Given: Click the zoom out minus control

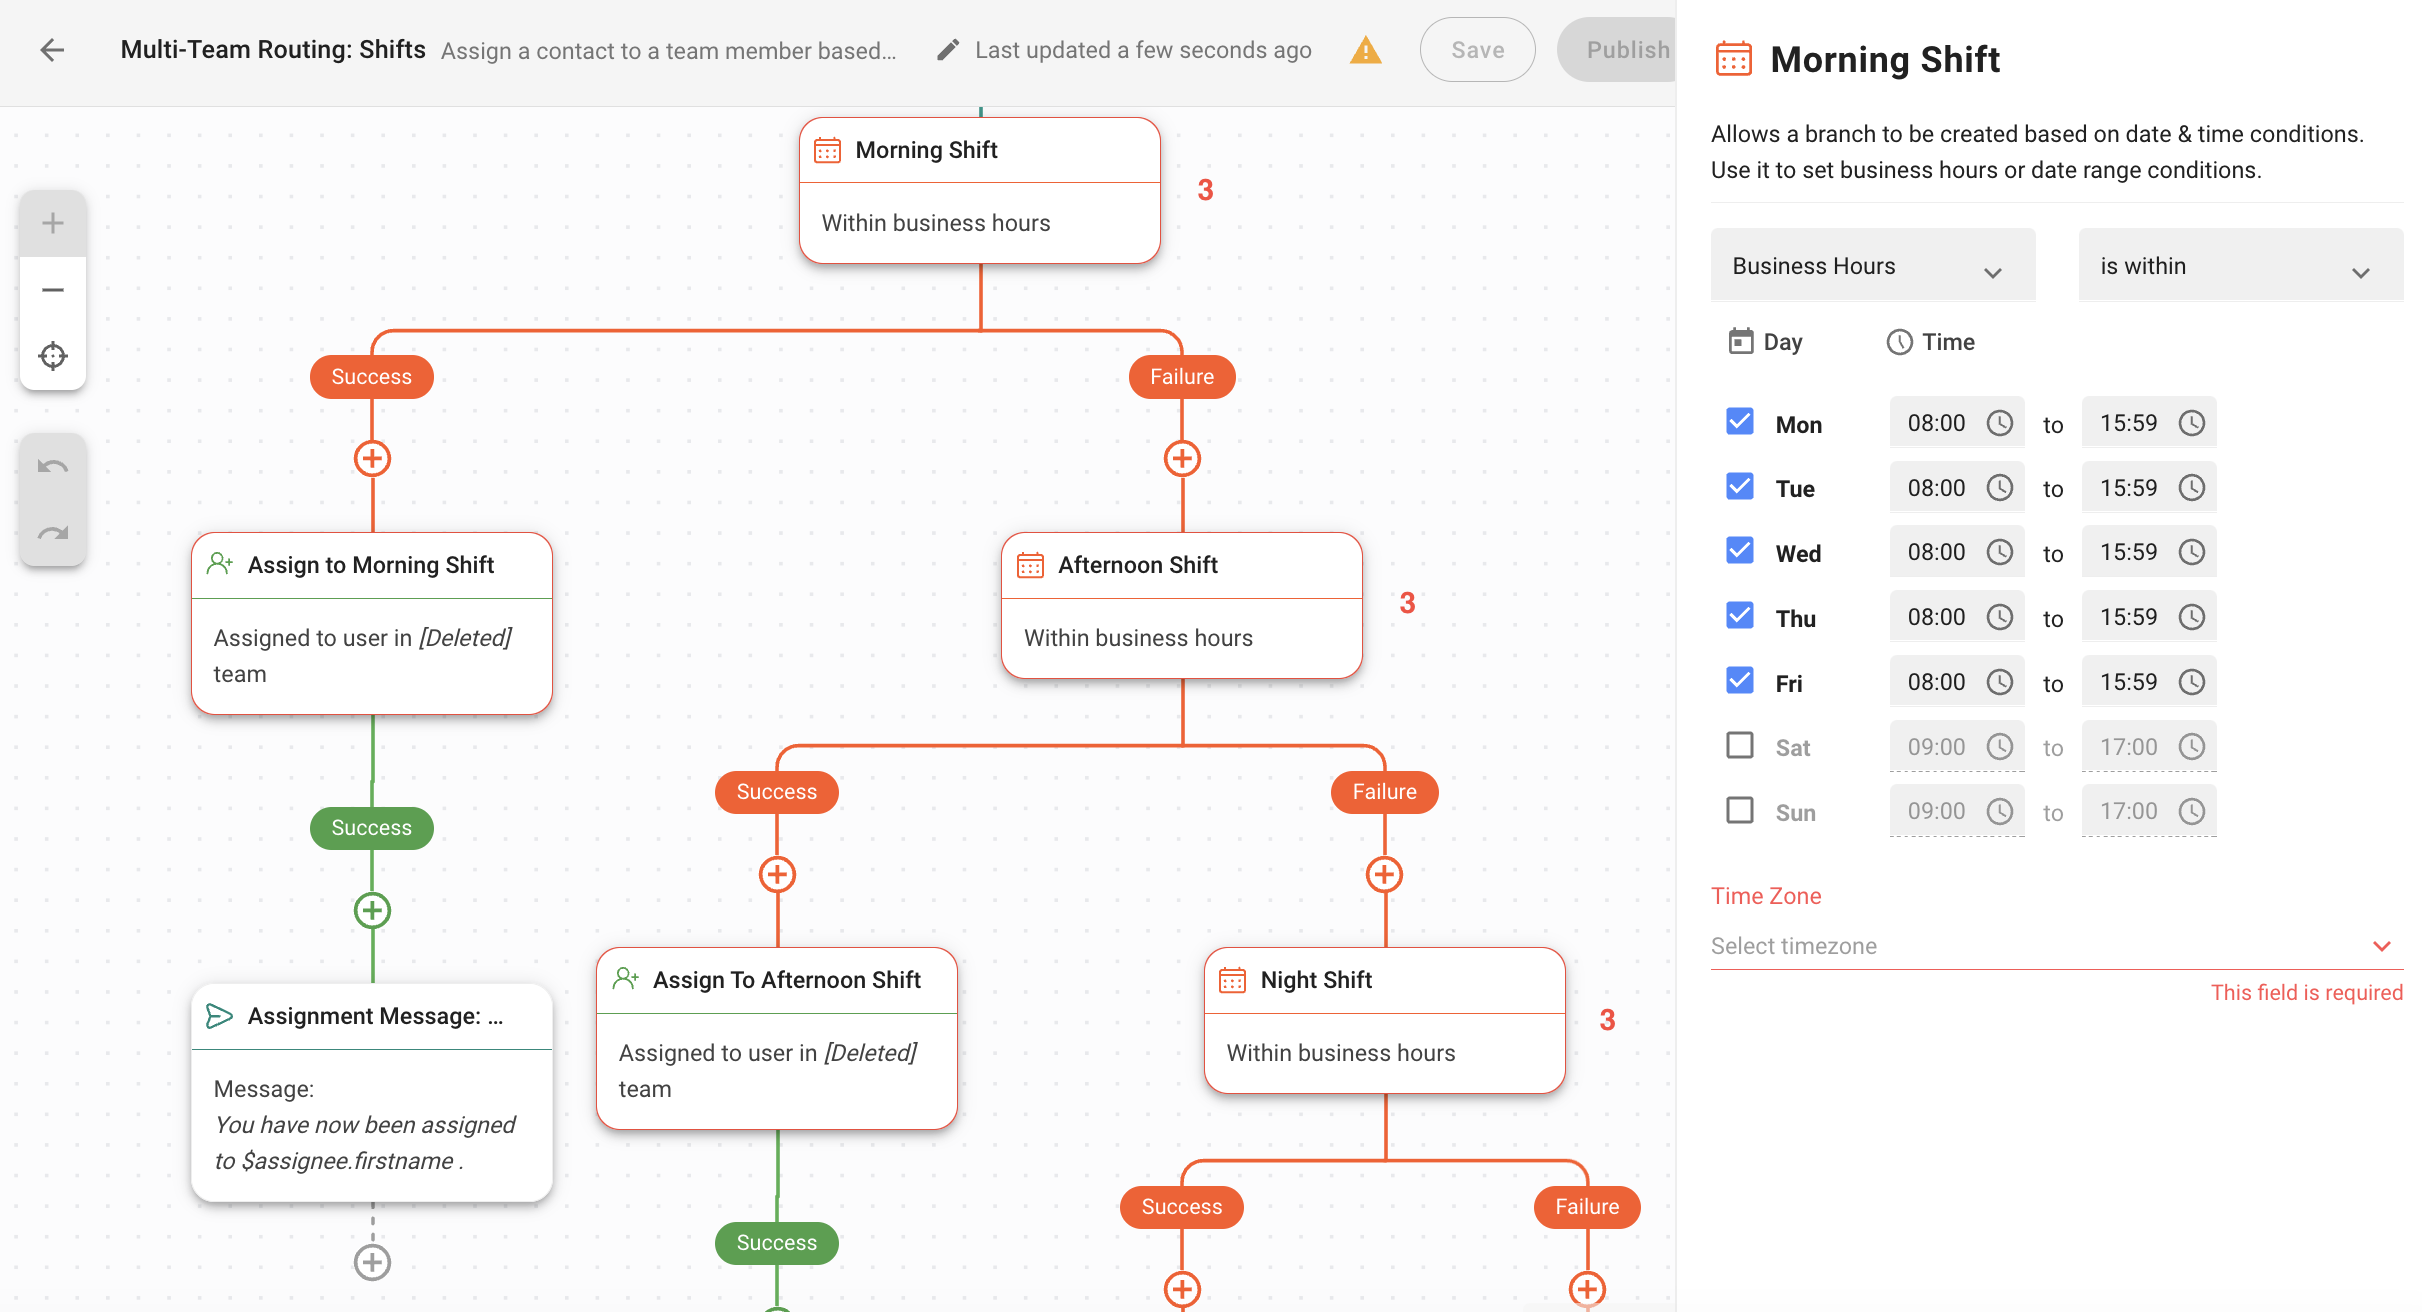Looking at the screenshot, I should pos(53,289).
